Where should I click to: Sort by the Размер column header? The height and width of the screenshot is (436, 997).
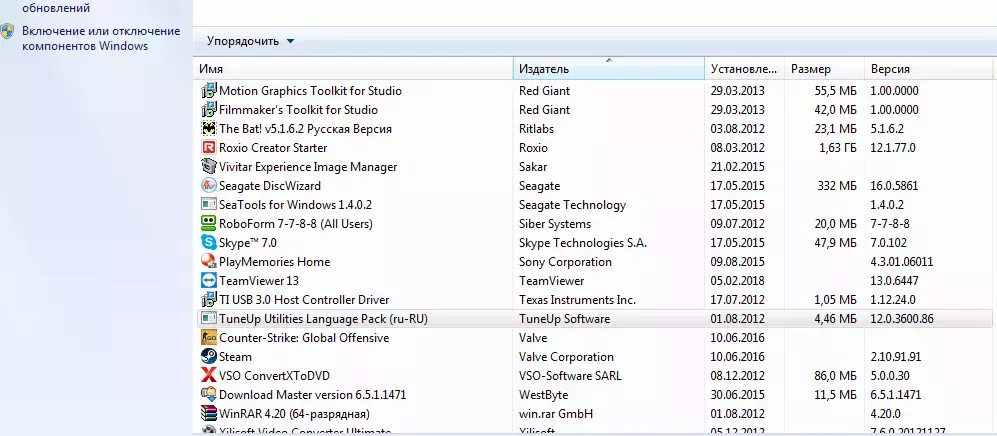825,69
